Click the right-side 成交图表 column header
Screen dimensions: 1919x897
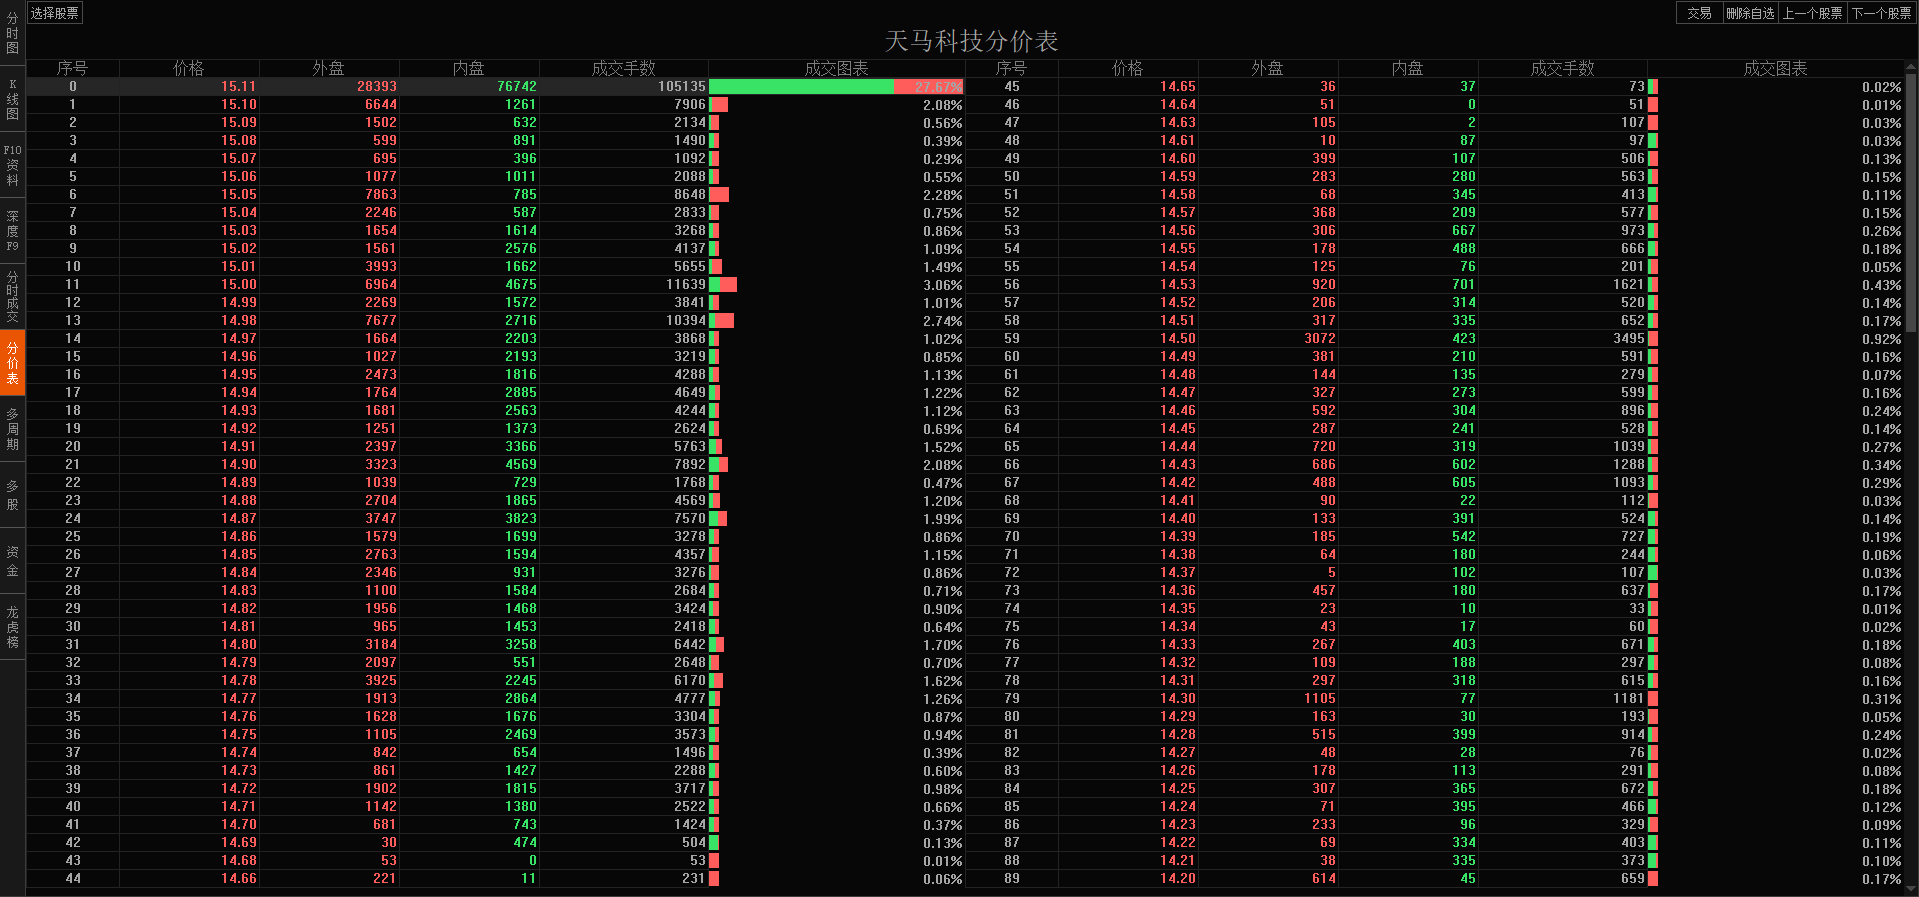[x=1775, y=68]
